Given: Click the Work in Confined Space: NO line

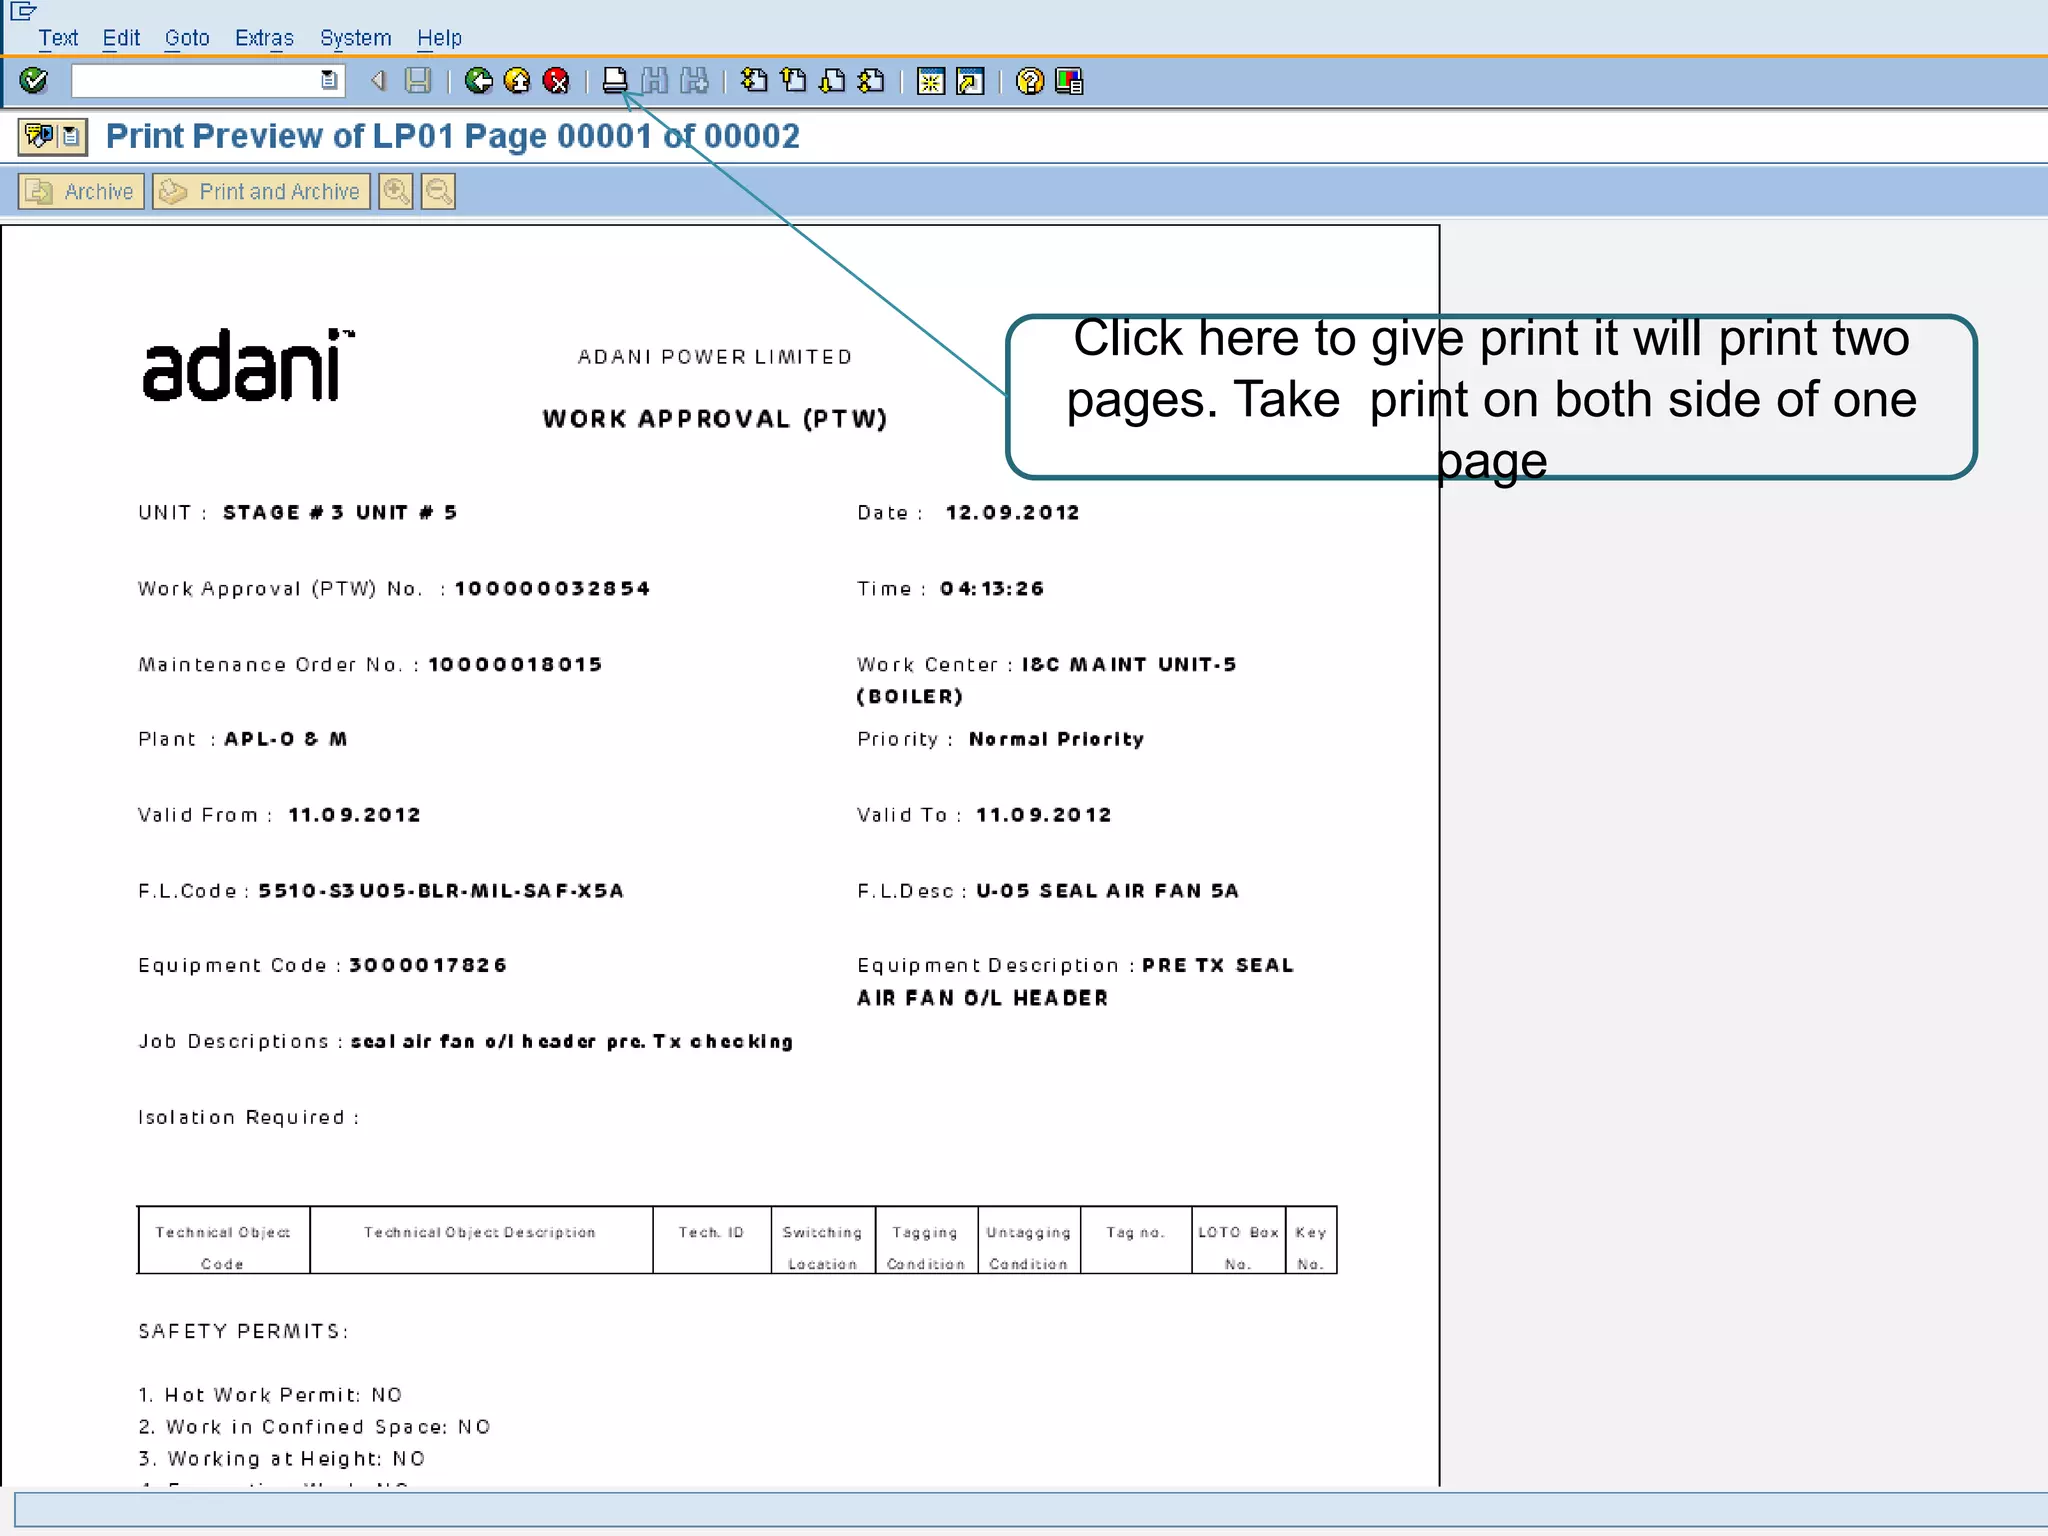Looking at the screenshot, I should (x=314, y=1426).
